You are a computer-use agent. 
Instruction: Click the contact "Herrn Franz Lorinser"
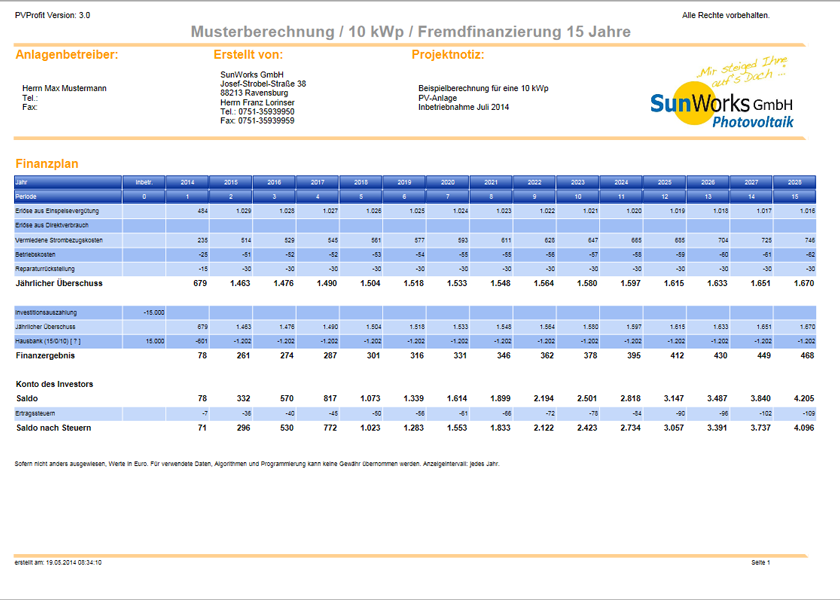coord(257,102)
